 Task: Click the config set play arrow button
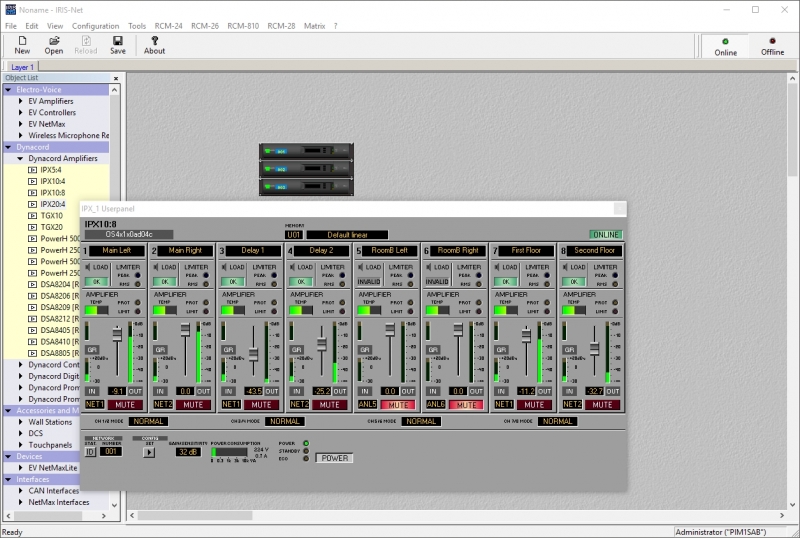click(x=149, y=452)
